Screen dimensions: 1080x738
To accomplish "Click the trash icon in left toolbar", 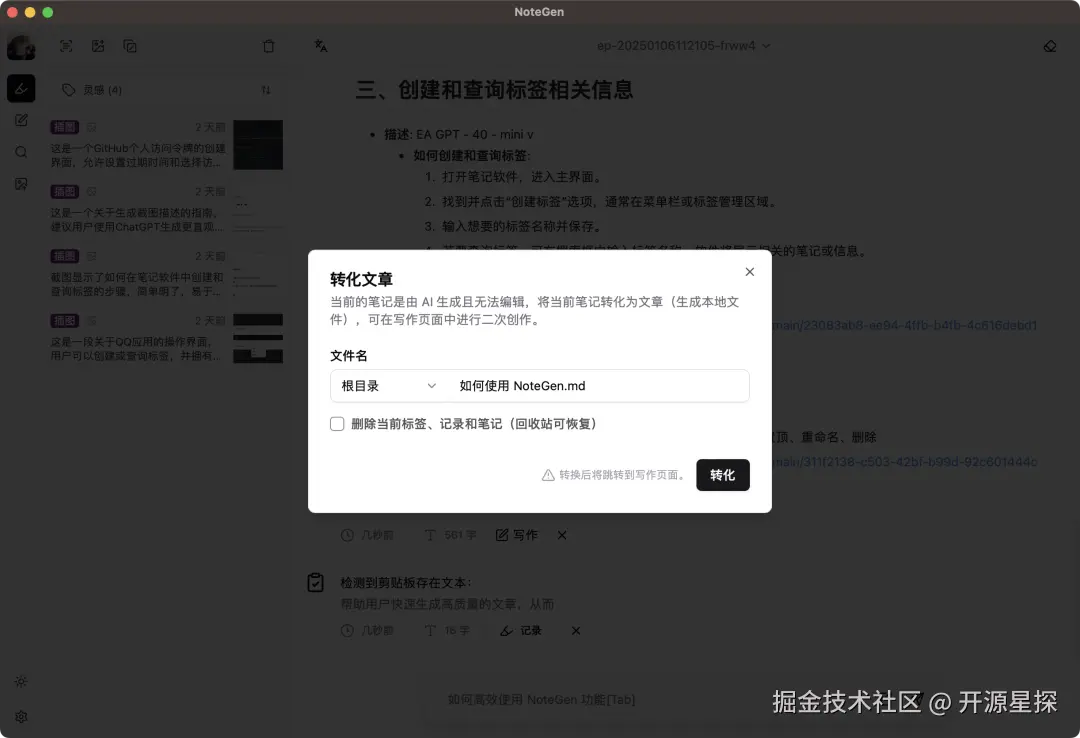I will (x=269, y=46).
